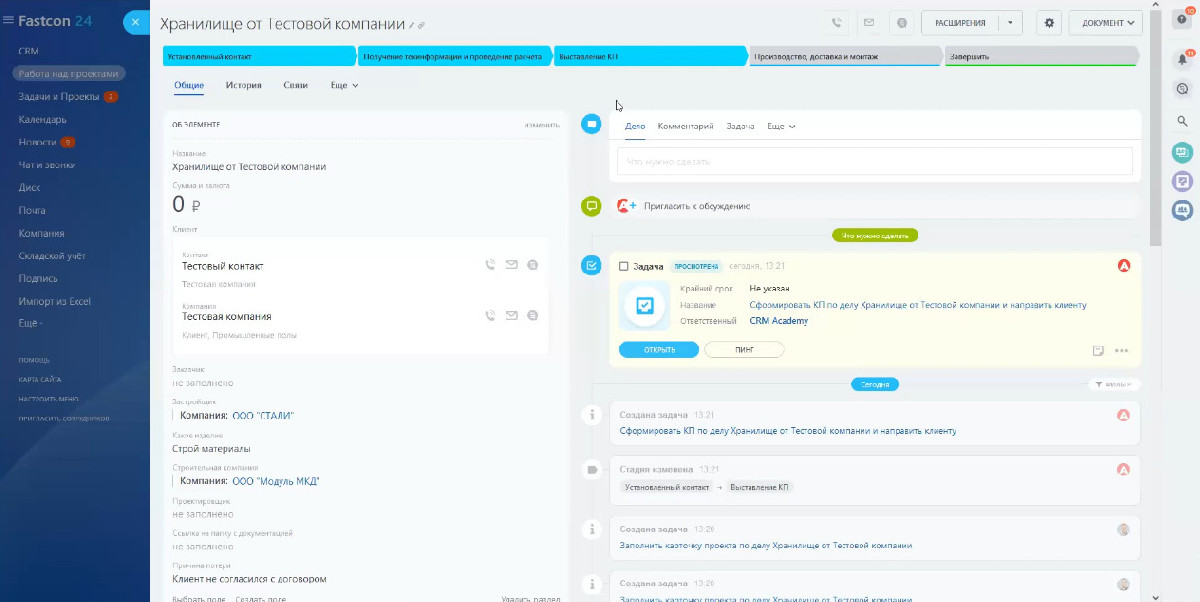The image size is (1200, 602).
Task: Open the help question mark icon
Action: pos(1182,21)
